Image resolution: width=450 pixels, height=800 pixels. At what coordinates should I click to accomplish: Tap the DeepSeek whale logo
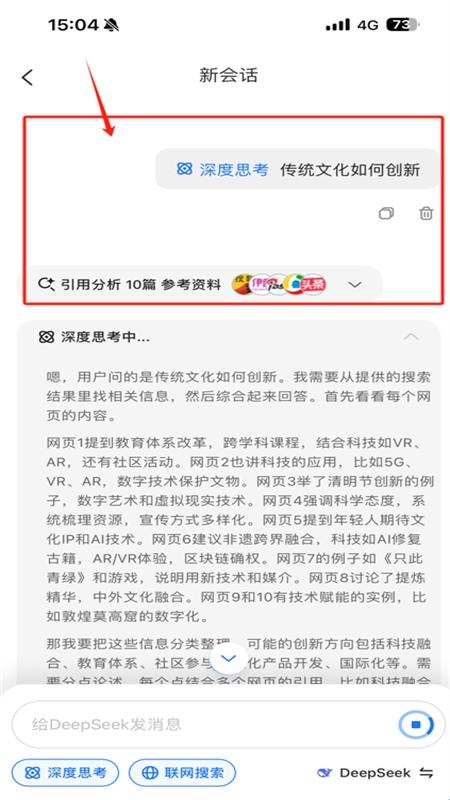click(x=324, y=772)
